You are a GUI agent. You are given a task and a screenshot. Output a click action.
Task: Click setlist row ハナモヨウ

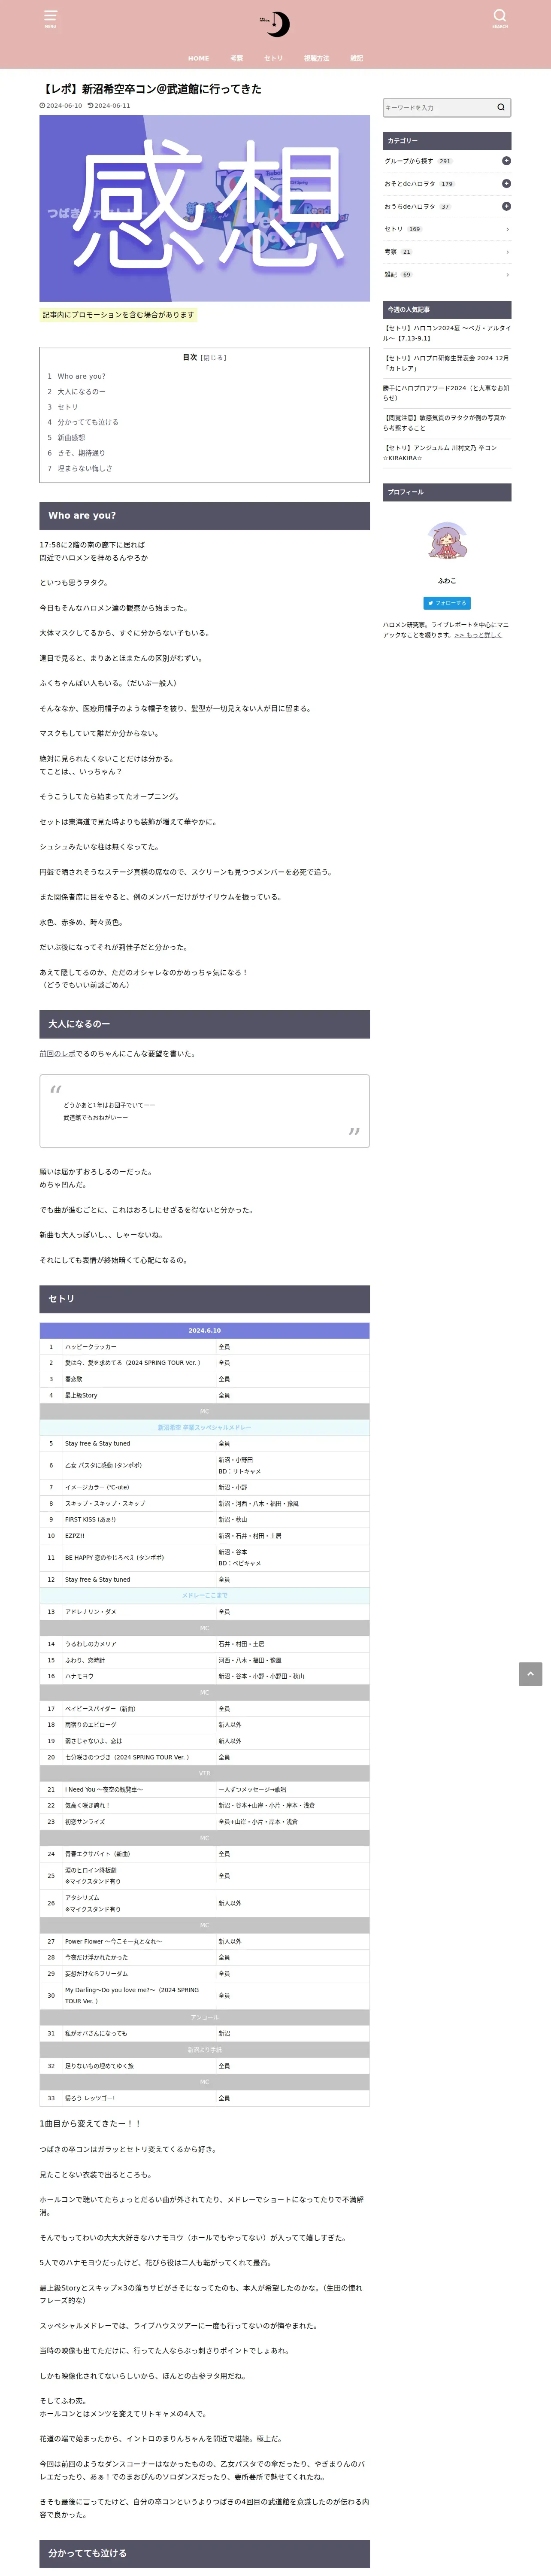point(204,1676)
